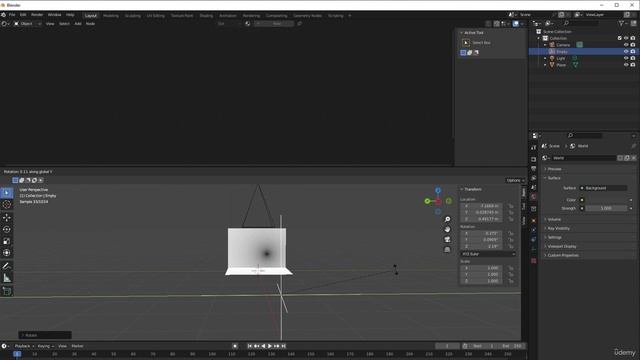
Task: Toggle Collection visibility eye in outliner
Action: pyautogui.click(x=626, y=38)
